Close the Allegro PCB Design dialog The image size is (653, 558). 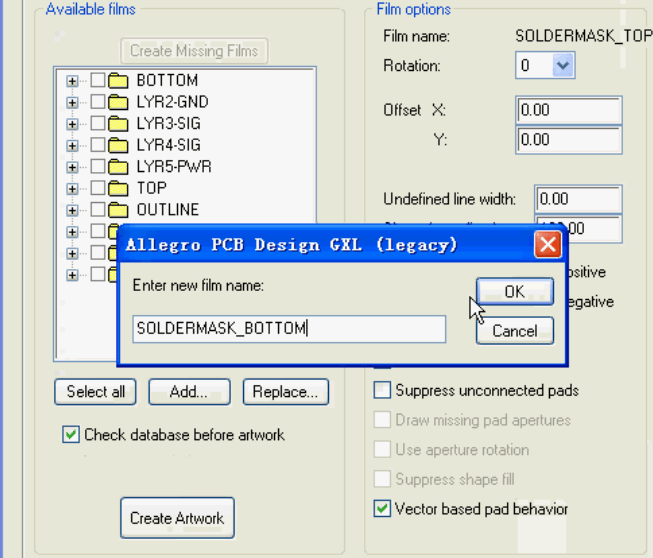[548, 244]
